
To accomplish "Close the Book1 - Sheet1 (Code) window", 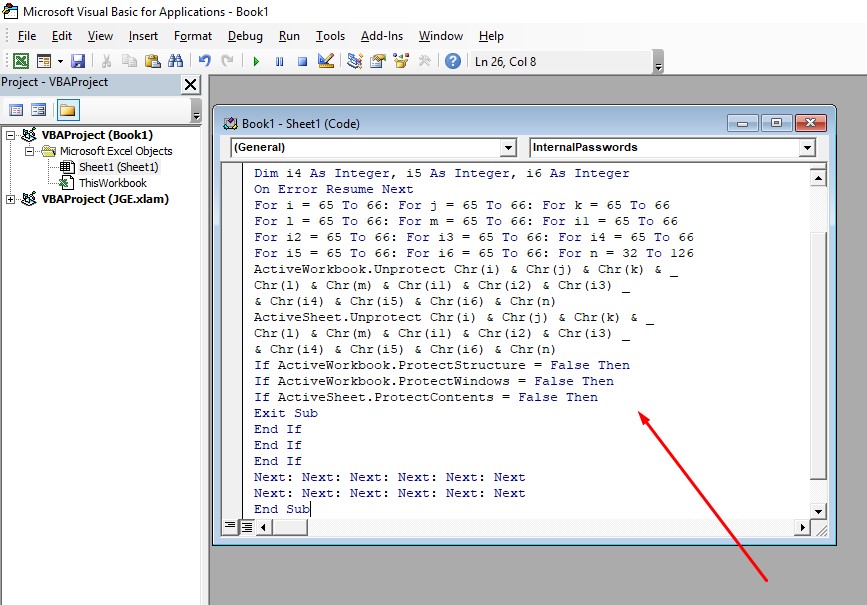I will [811, 123].
